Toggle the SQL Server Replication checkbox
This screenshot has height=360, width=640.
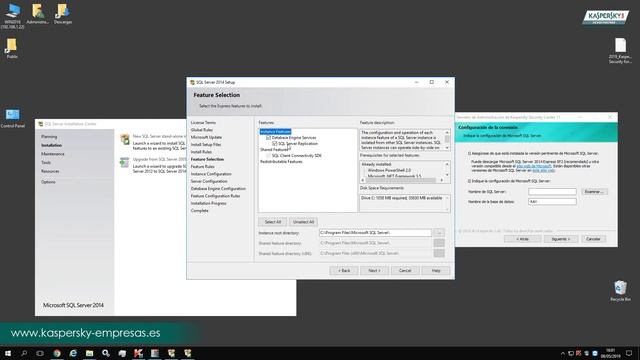tap(275, 144)
